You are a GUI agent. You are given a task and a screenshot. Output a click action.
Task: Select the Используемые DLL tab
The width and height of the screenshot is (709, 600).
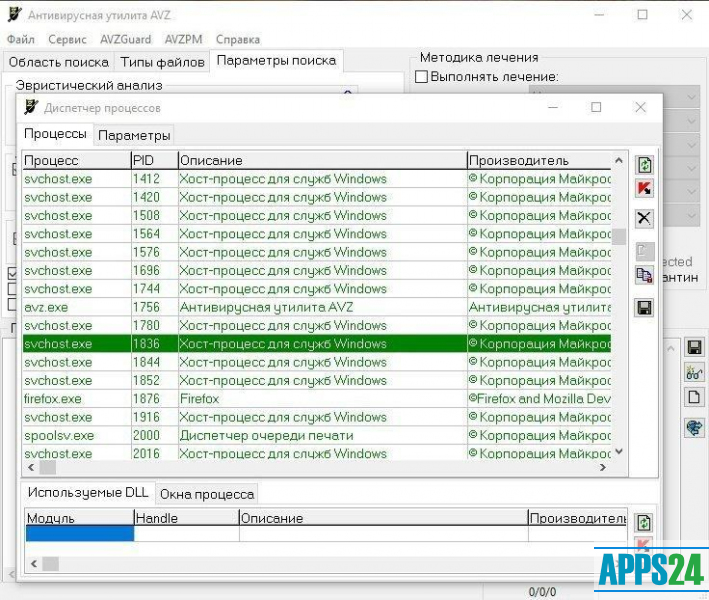click(x=88, y=492)
